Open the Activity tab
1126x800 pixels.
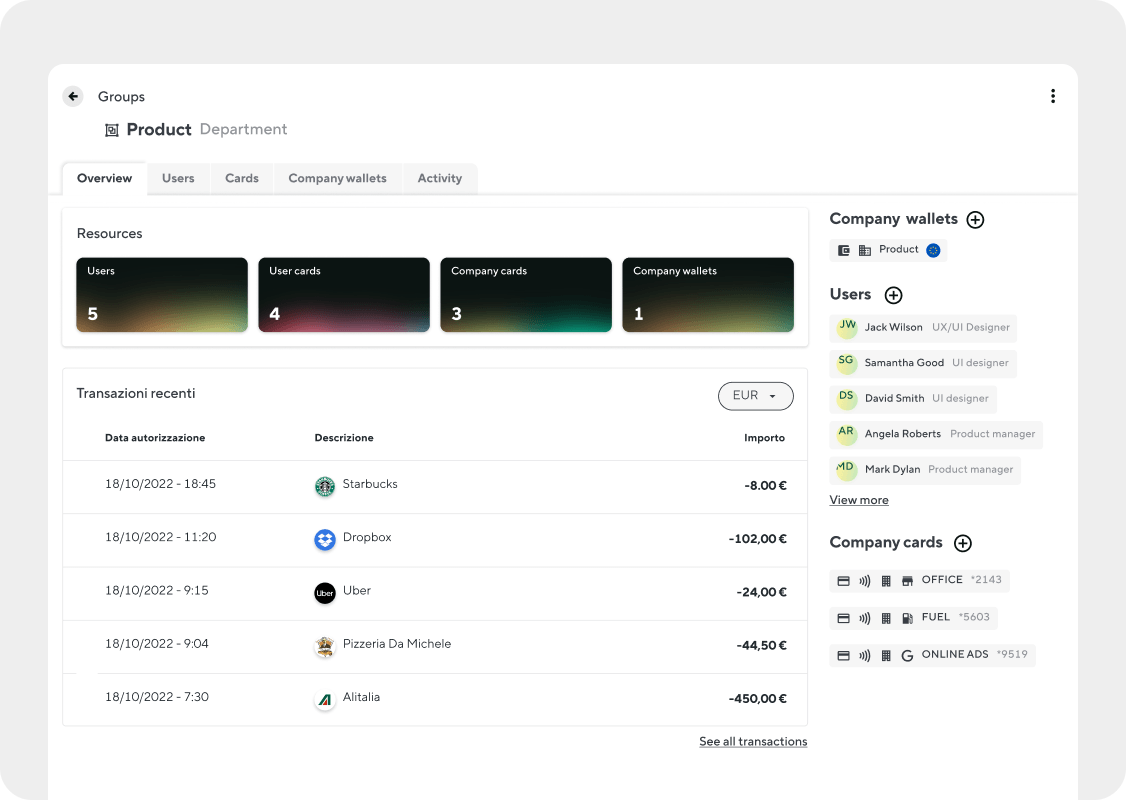(x=439, y=179)
